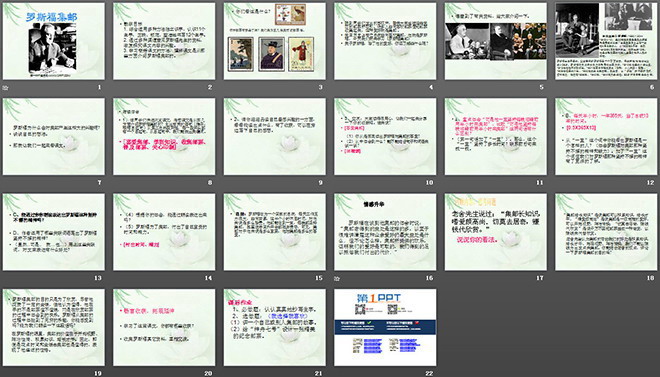660x377 pixels.
Task: Pick slide 12 thumbnail
Action: [606, 137]
